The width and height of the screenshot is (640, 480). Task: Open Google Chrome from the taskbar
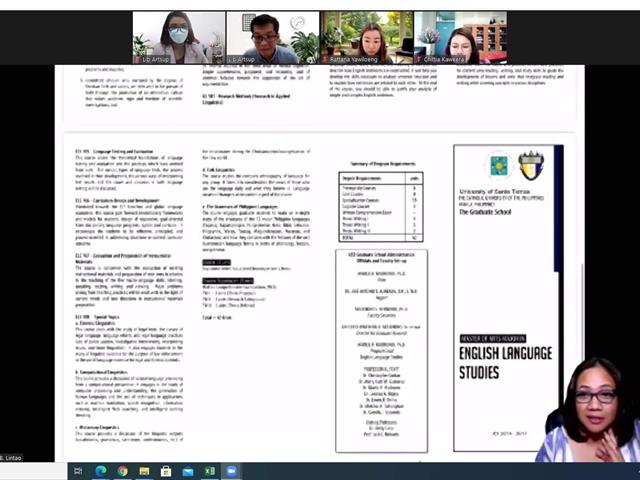point(122,471)
